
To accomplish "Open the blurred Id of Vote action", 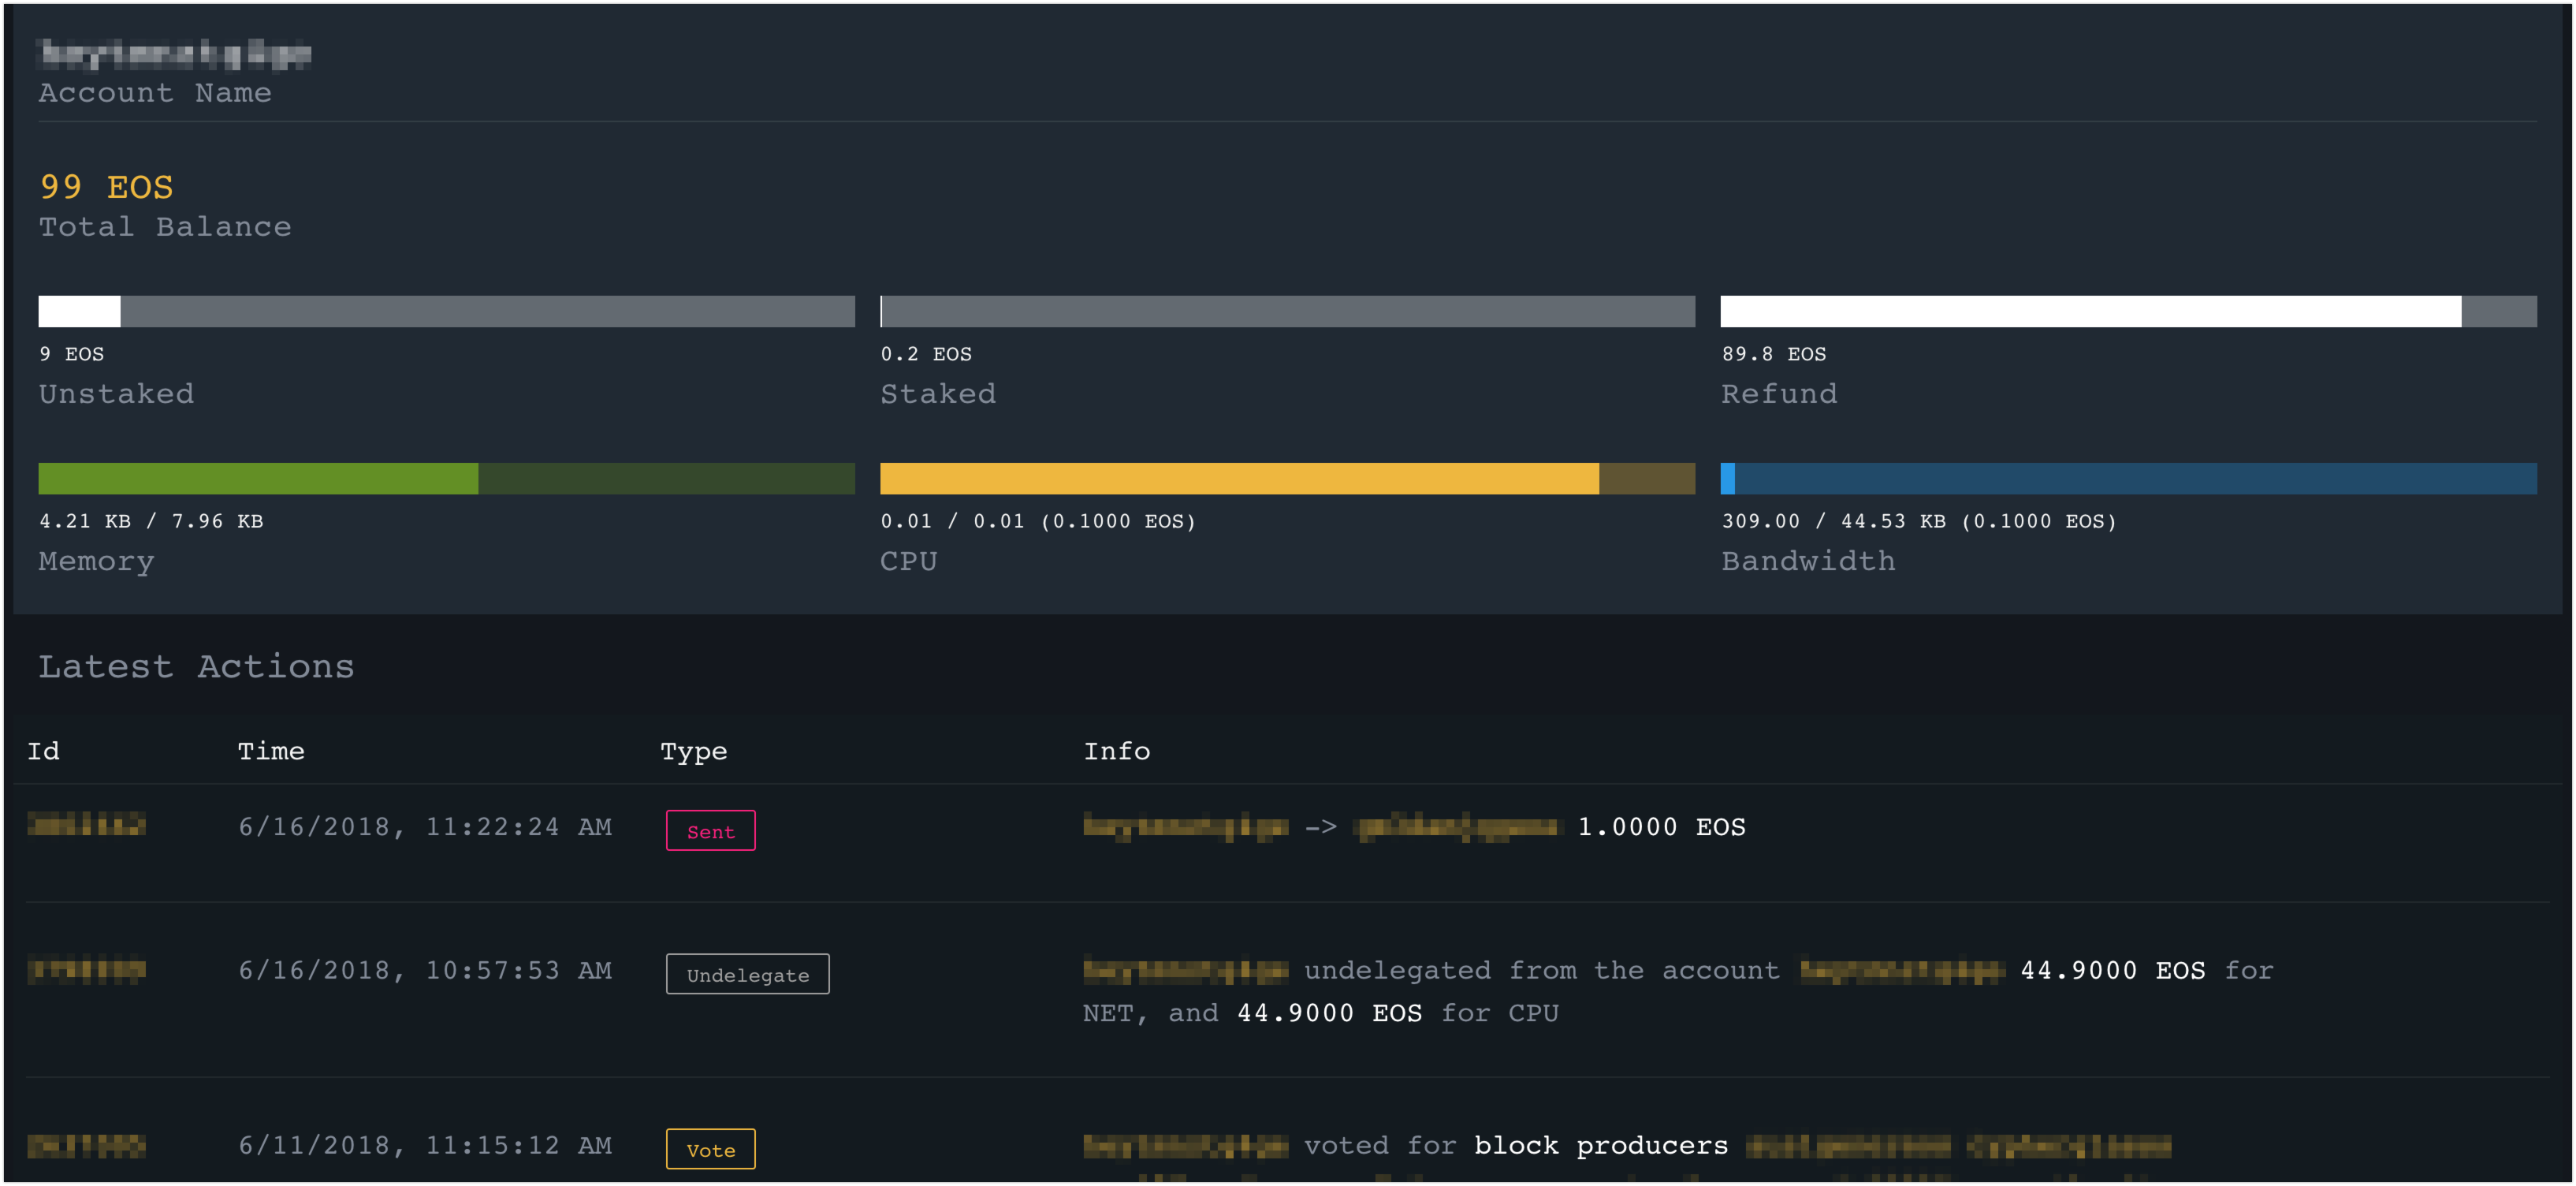I will 86,1145.
